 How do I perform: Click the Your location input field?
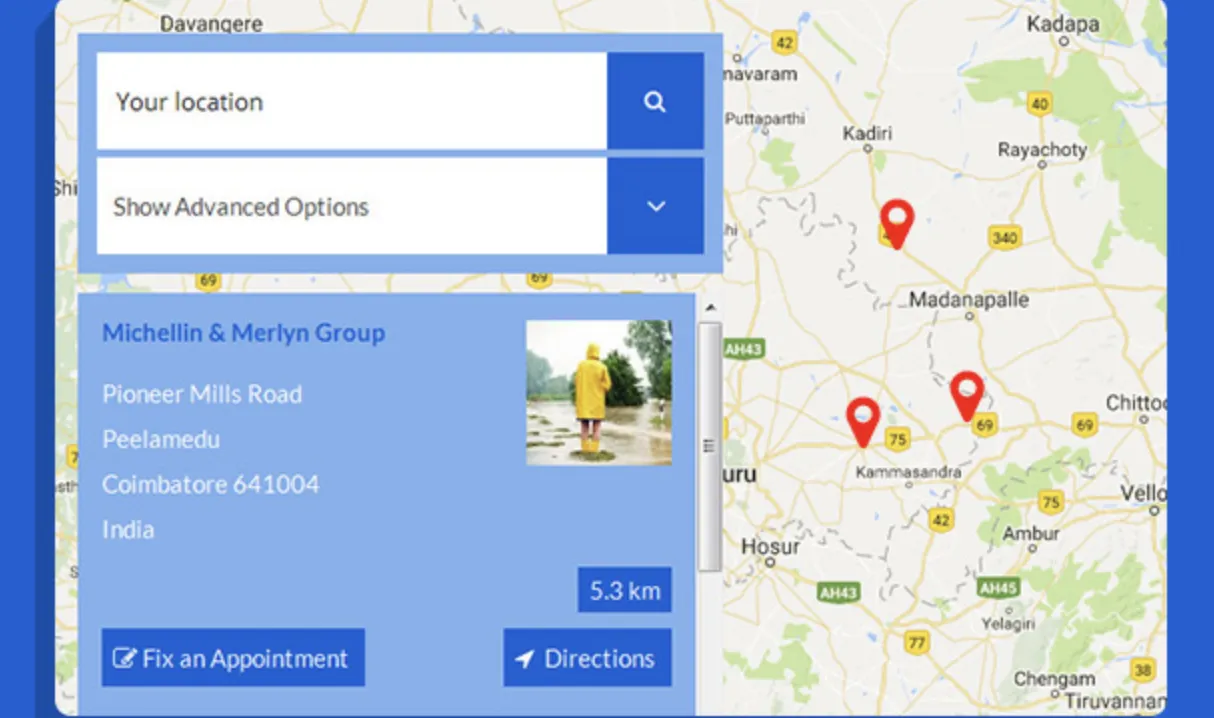coord(352,101)
